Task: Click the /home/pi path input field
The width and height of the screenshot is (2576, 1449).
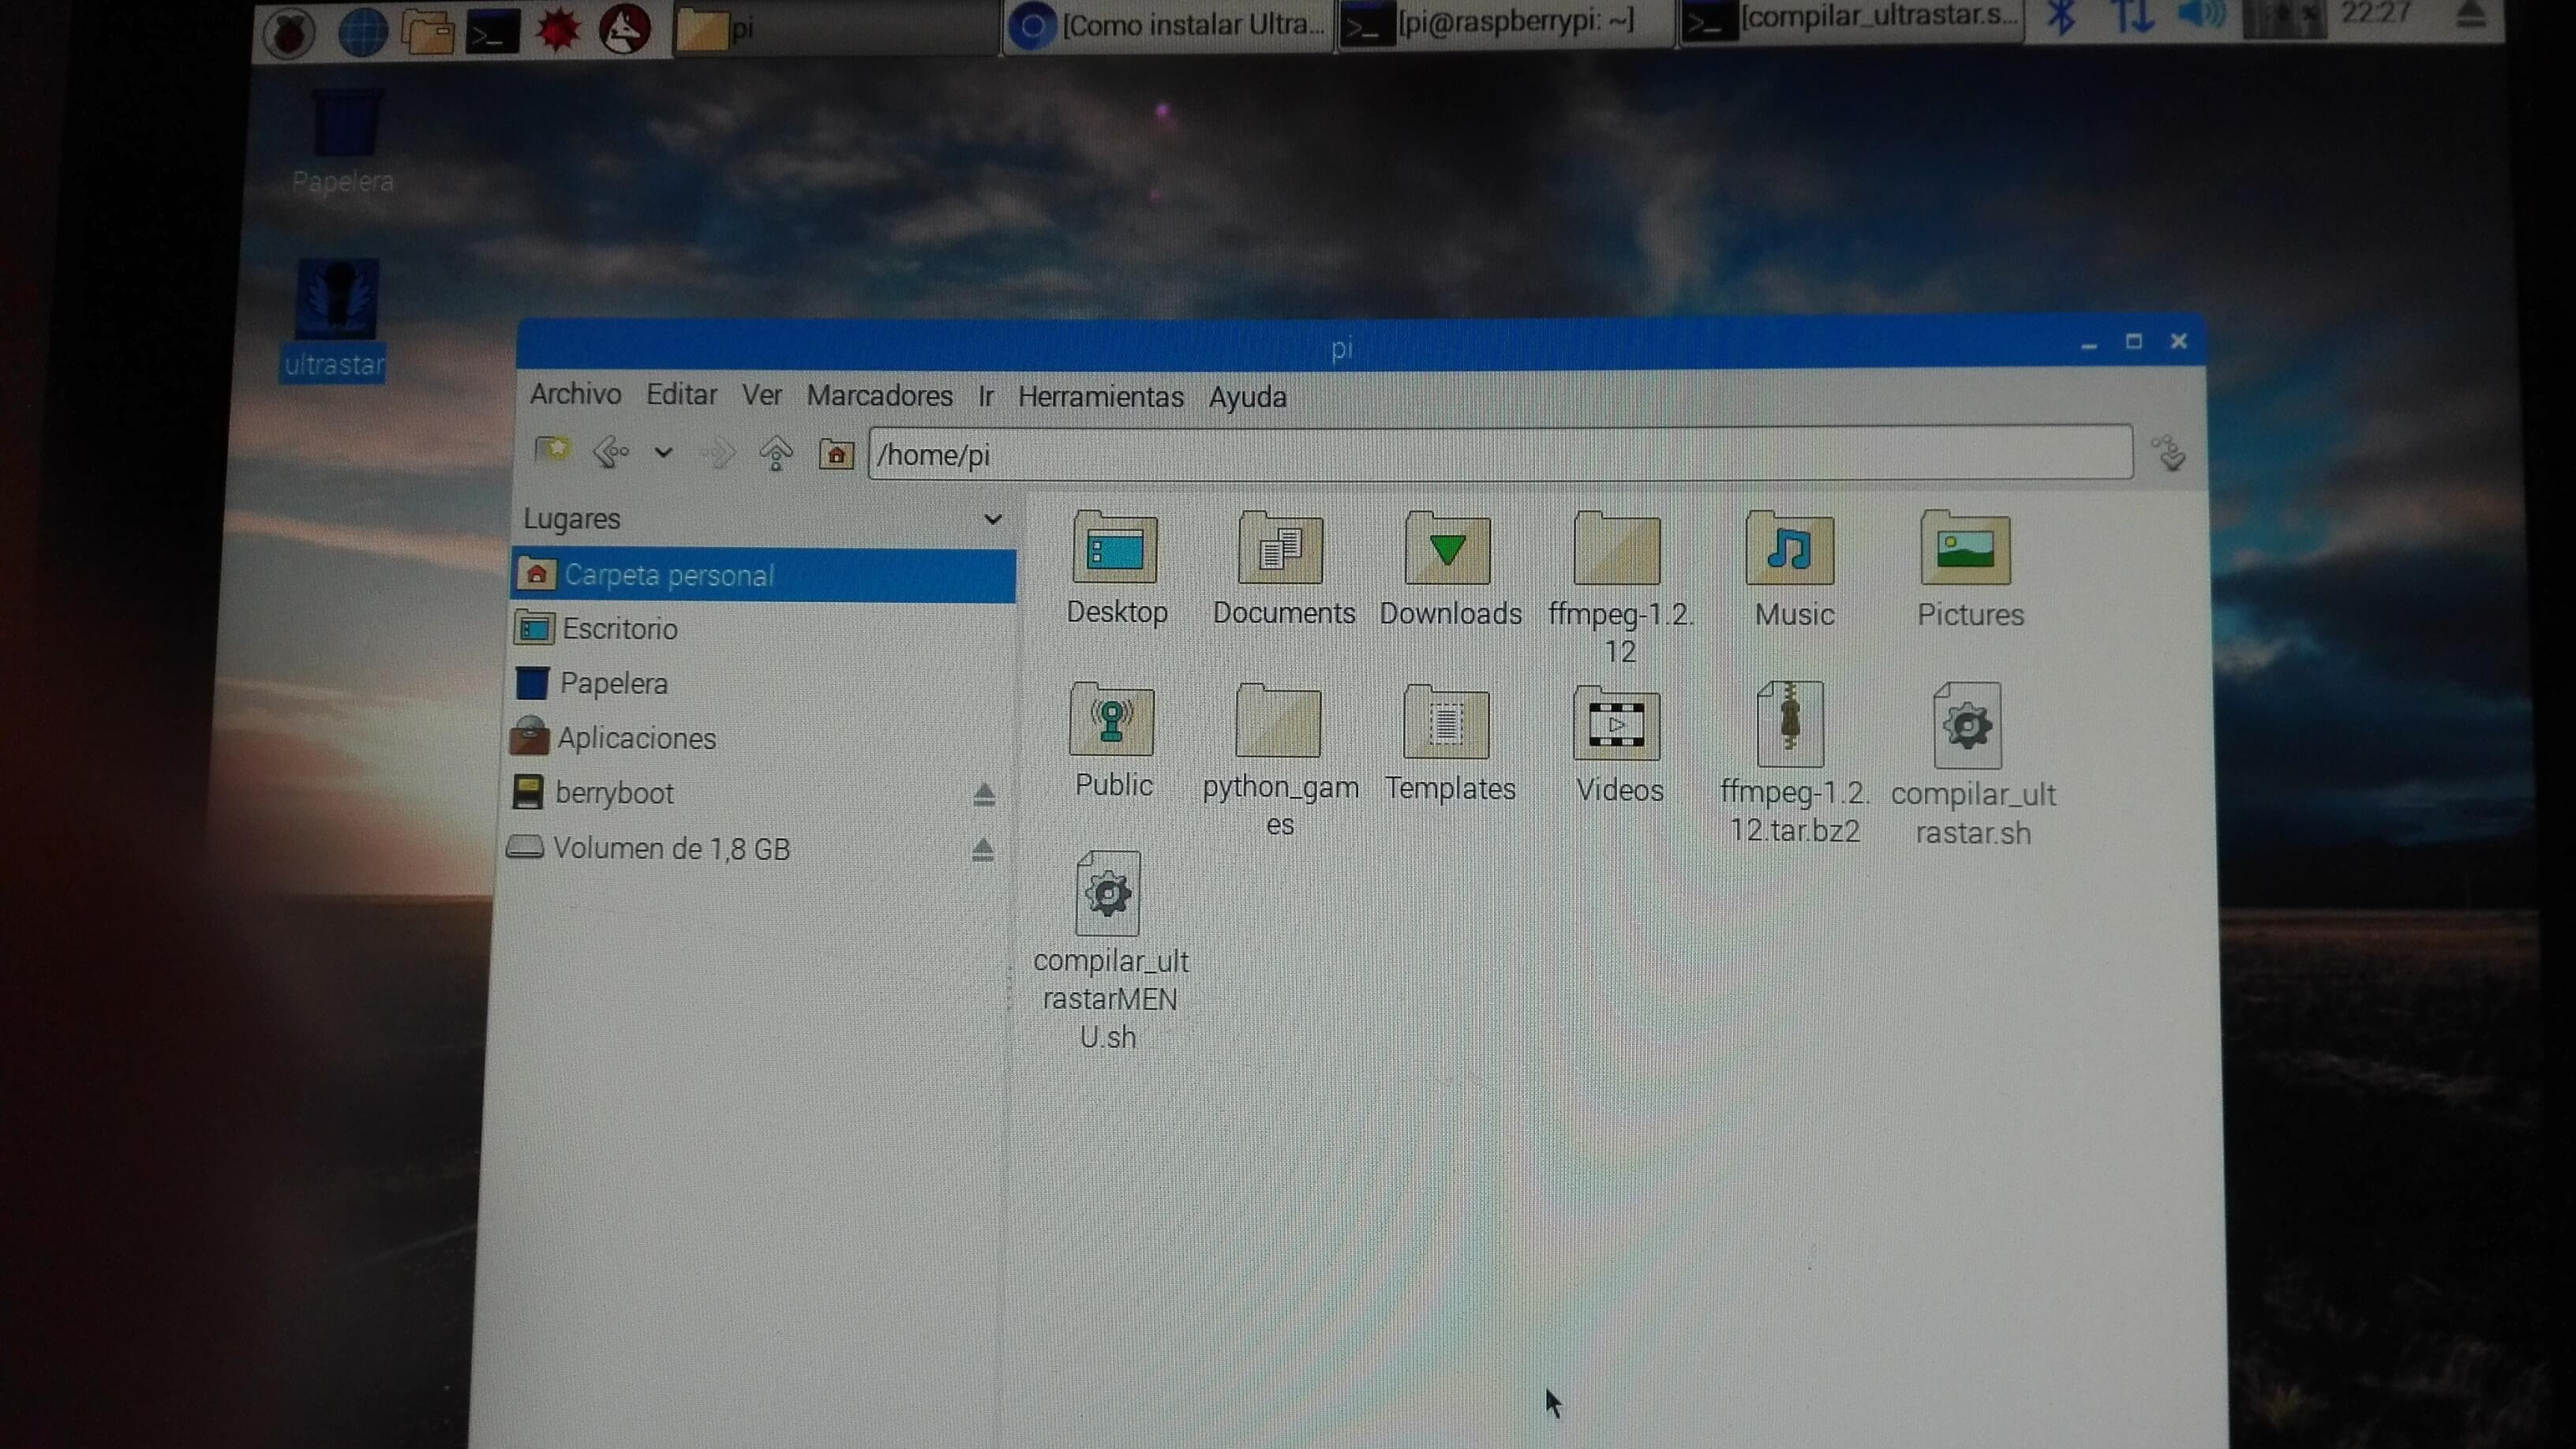Action: point(1500,455)
